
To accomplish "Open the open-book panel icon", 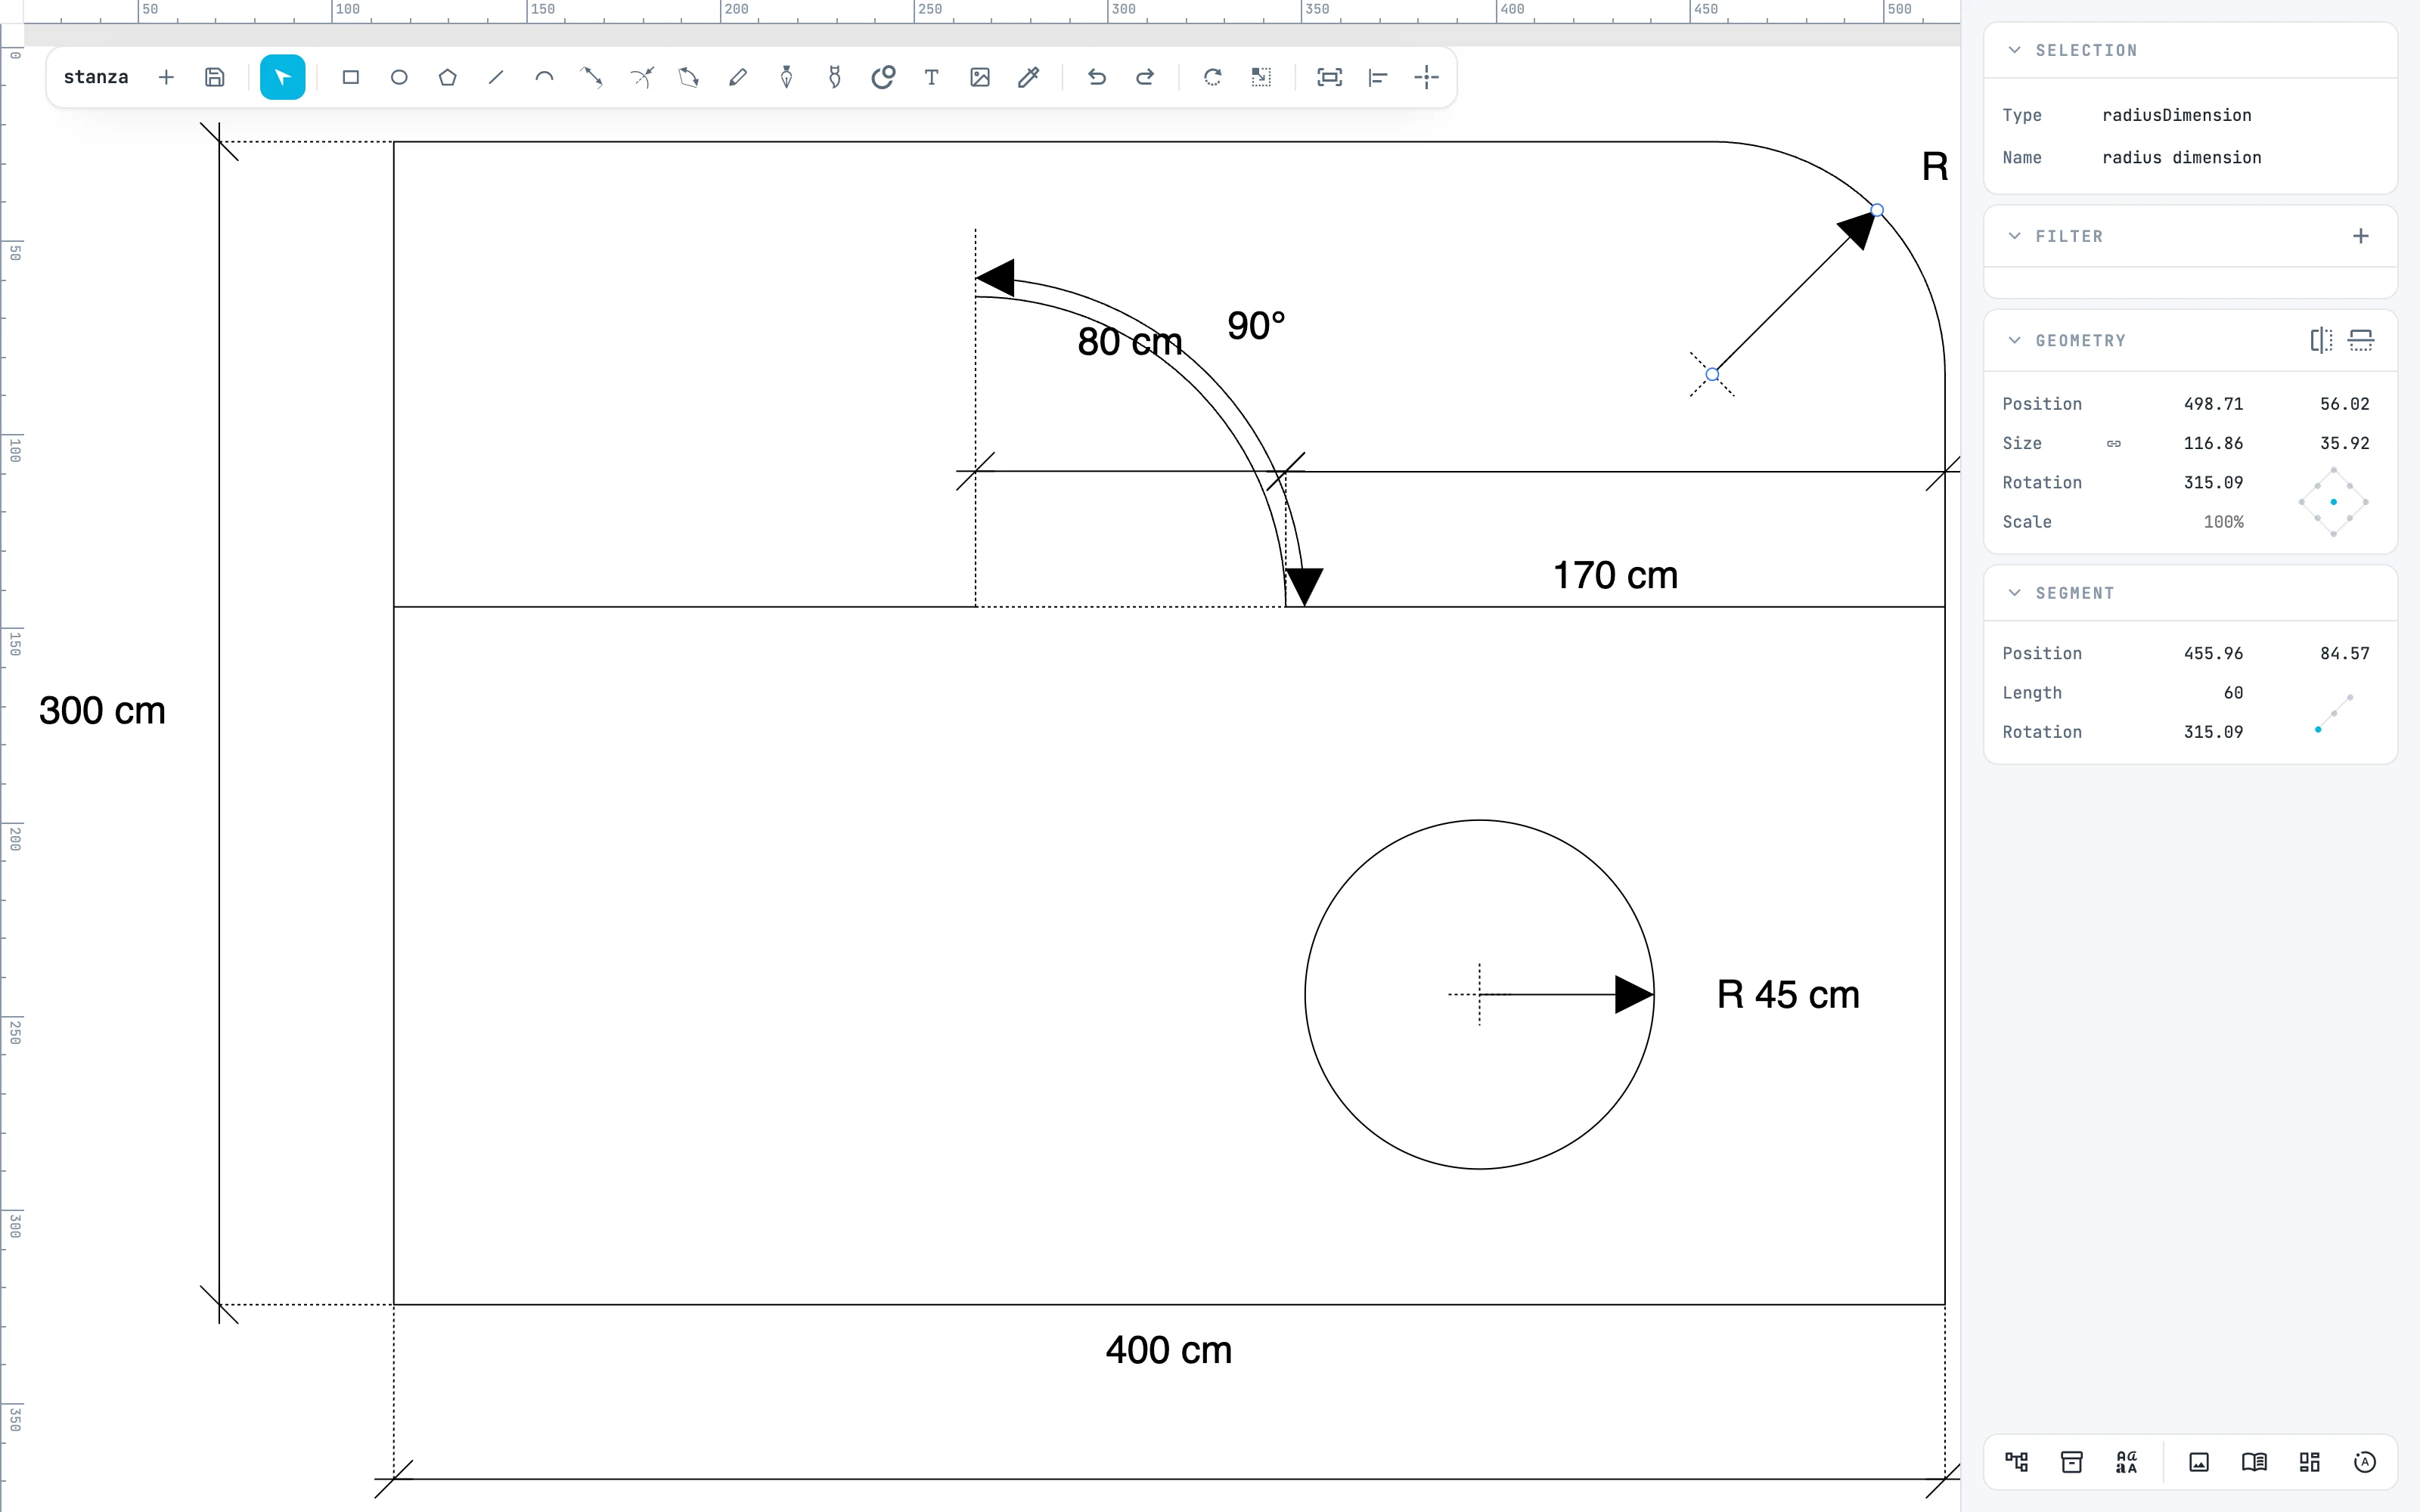I will tap(2254, 1462).
